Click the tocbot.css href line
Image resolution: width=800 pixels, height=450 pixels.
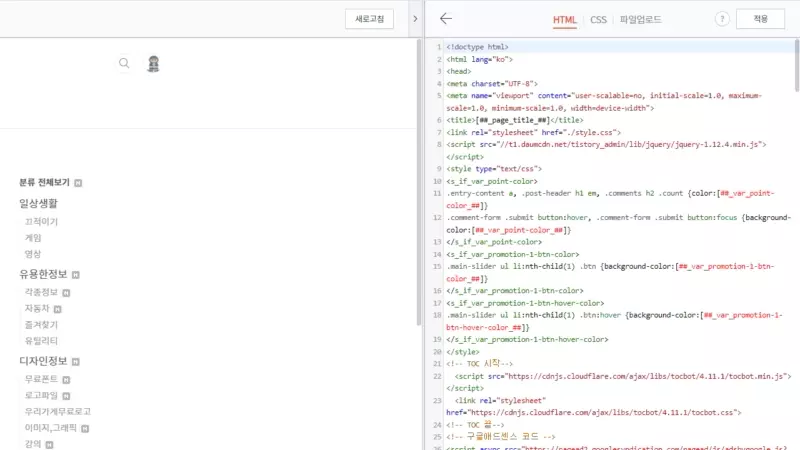click(594, 412)
